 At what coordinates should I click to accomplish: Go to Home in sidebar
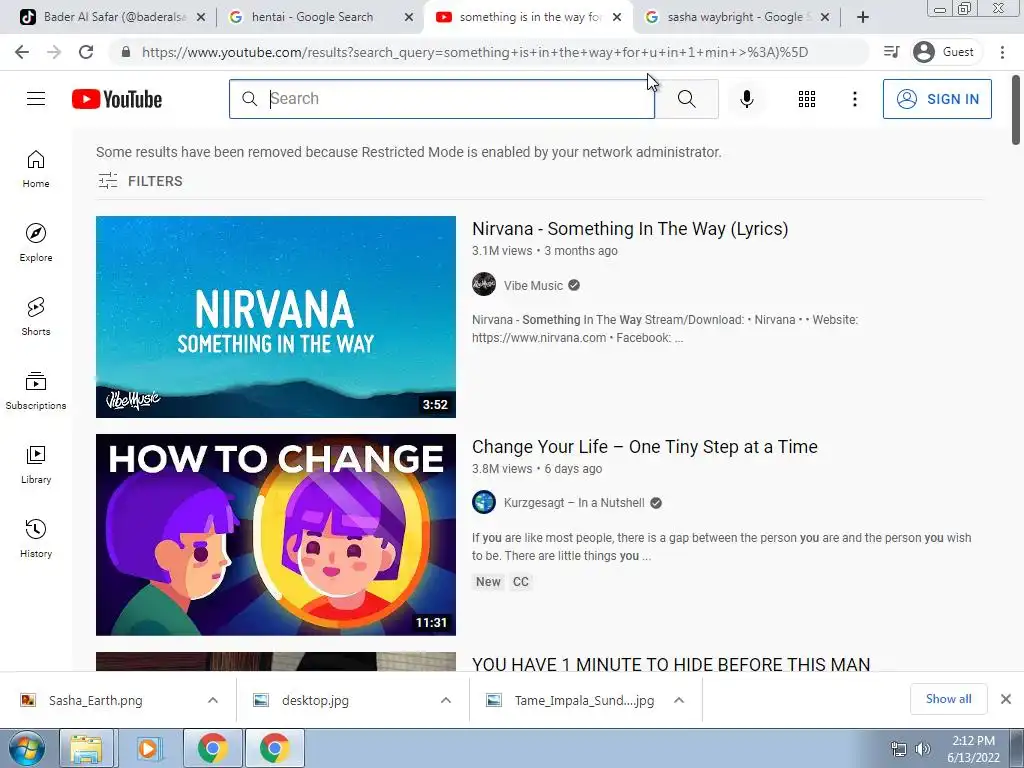[x=36, y=169]
